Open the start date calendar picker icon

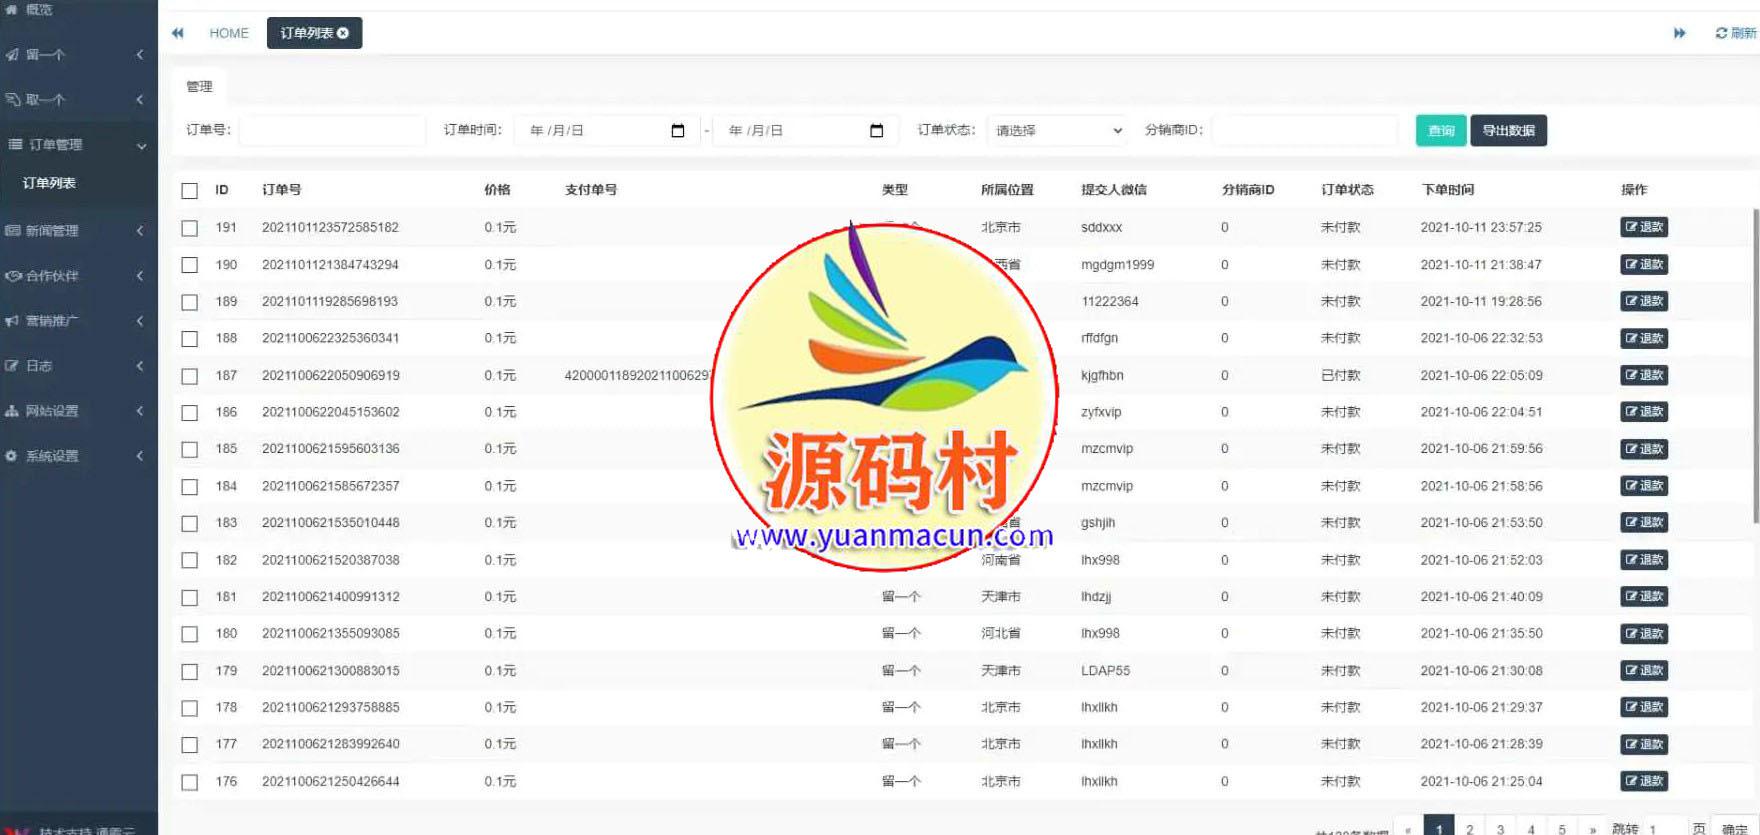678,131
